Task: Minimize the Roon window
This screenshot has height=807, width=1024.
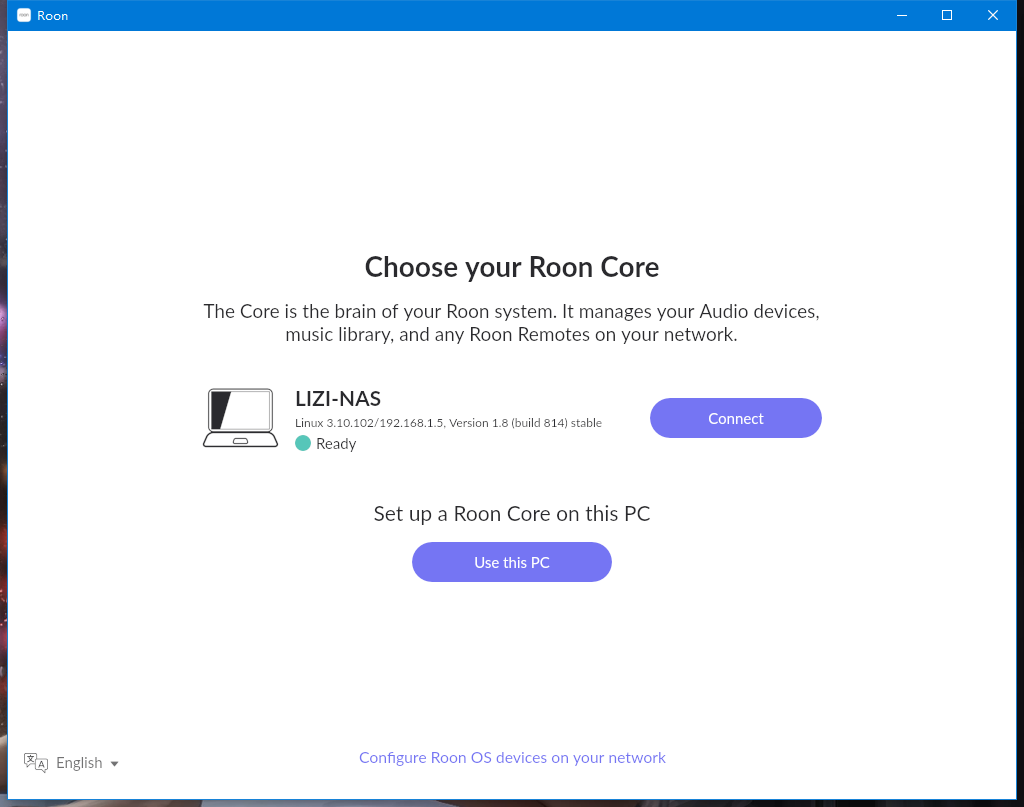Action: coord(902,15)
